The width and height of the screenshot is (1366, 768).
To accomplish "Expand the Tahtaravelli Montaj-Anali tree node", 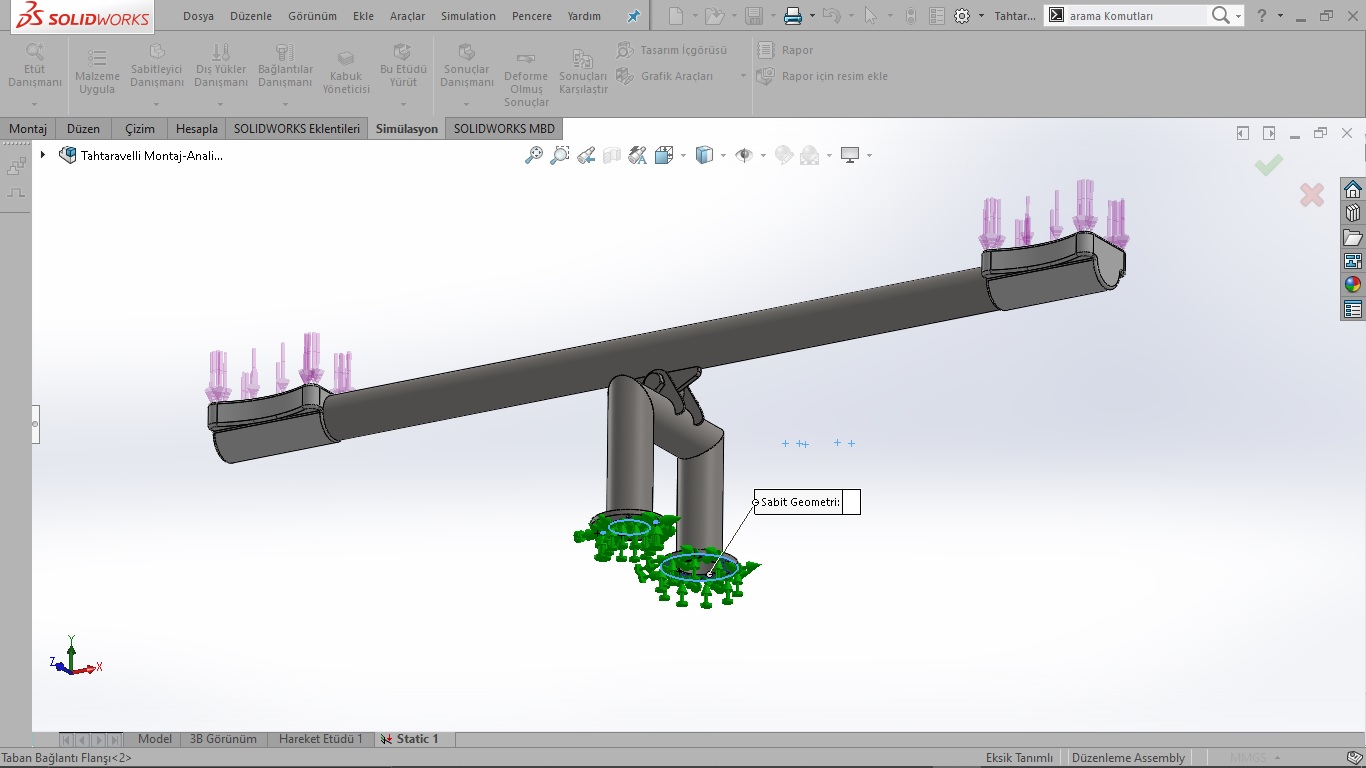I will (x=43, y=155).
